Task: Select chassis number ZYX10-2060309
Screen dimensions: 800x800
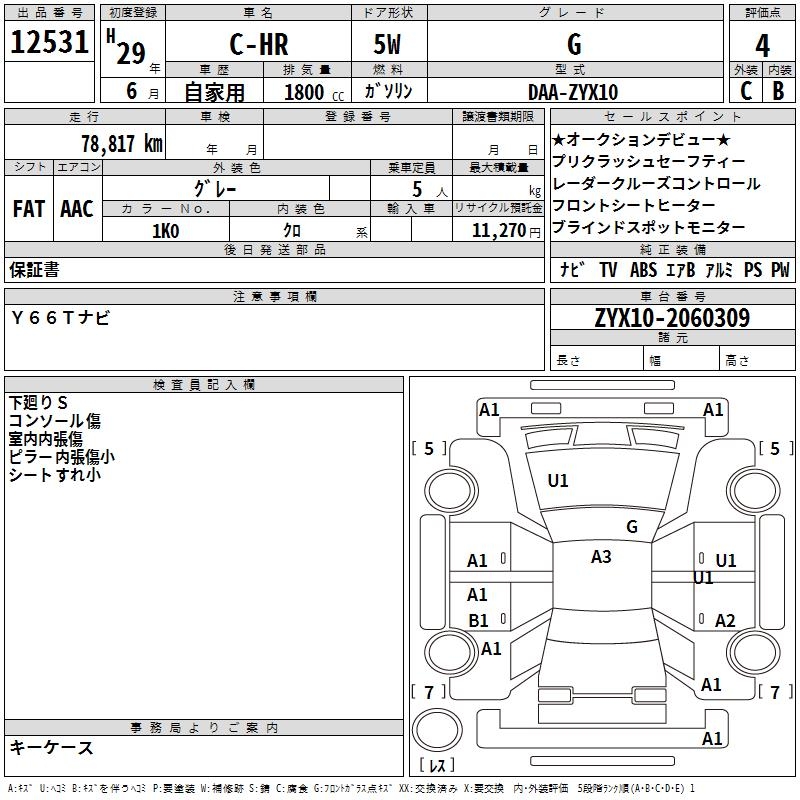Action: (x=672, y=319)
